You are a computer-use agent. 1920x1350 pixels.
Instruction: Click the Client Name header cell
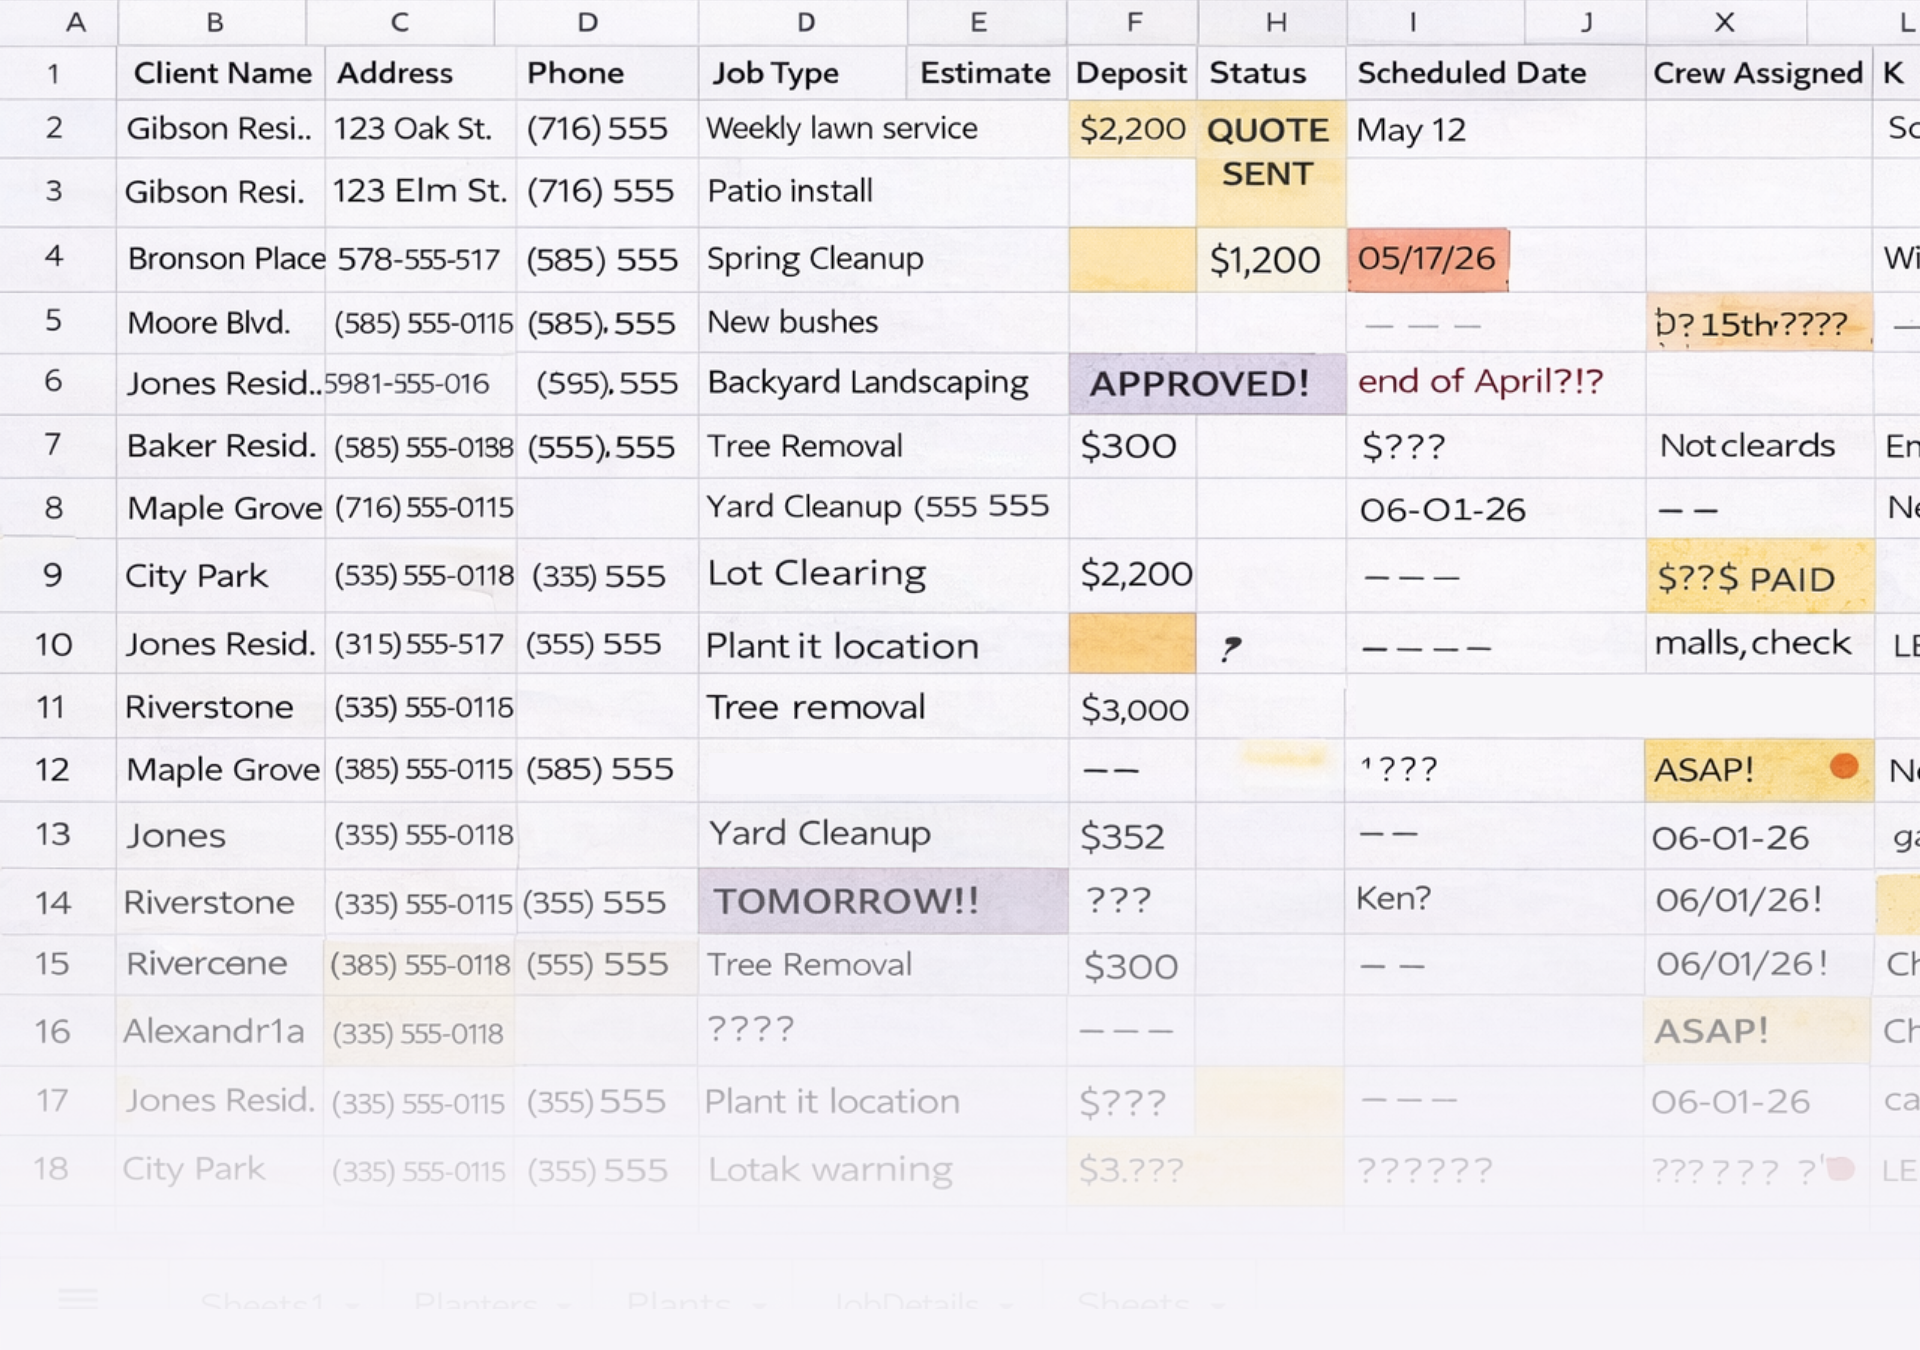tap(222, 73)
